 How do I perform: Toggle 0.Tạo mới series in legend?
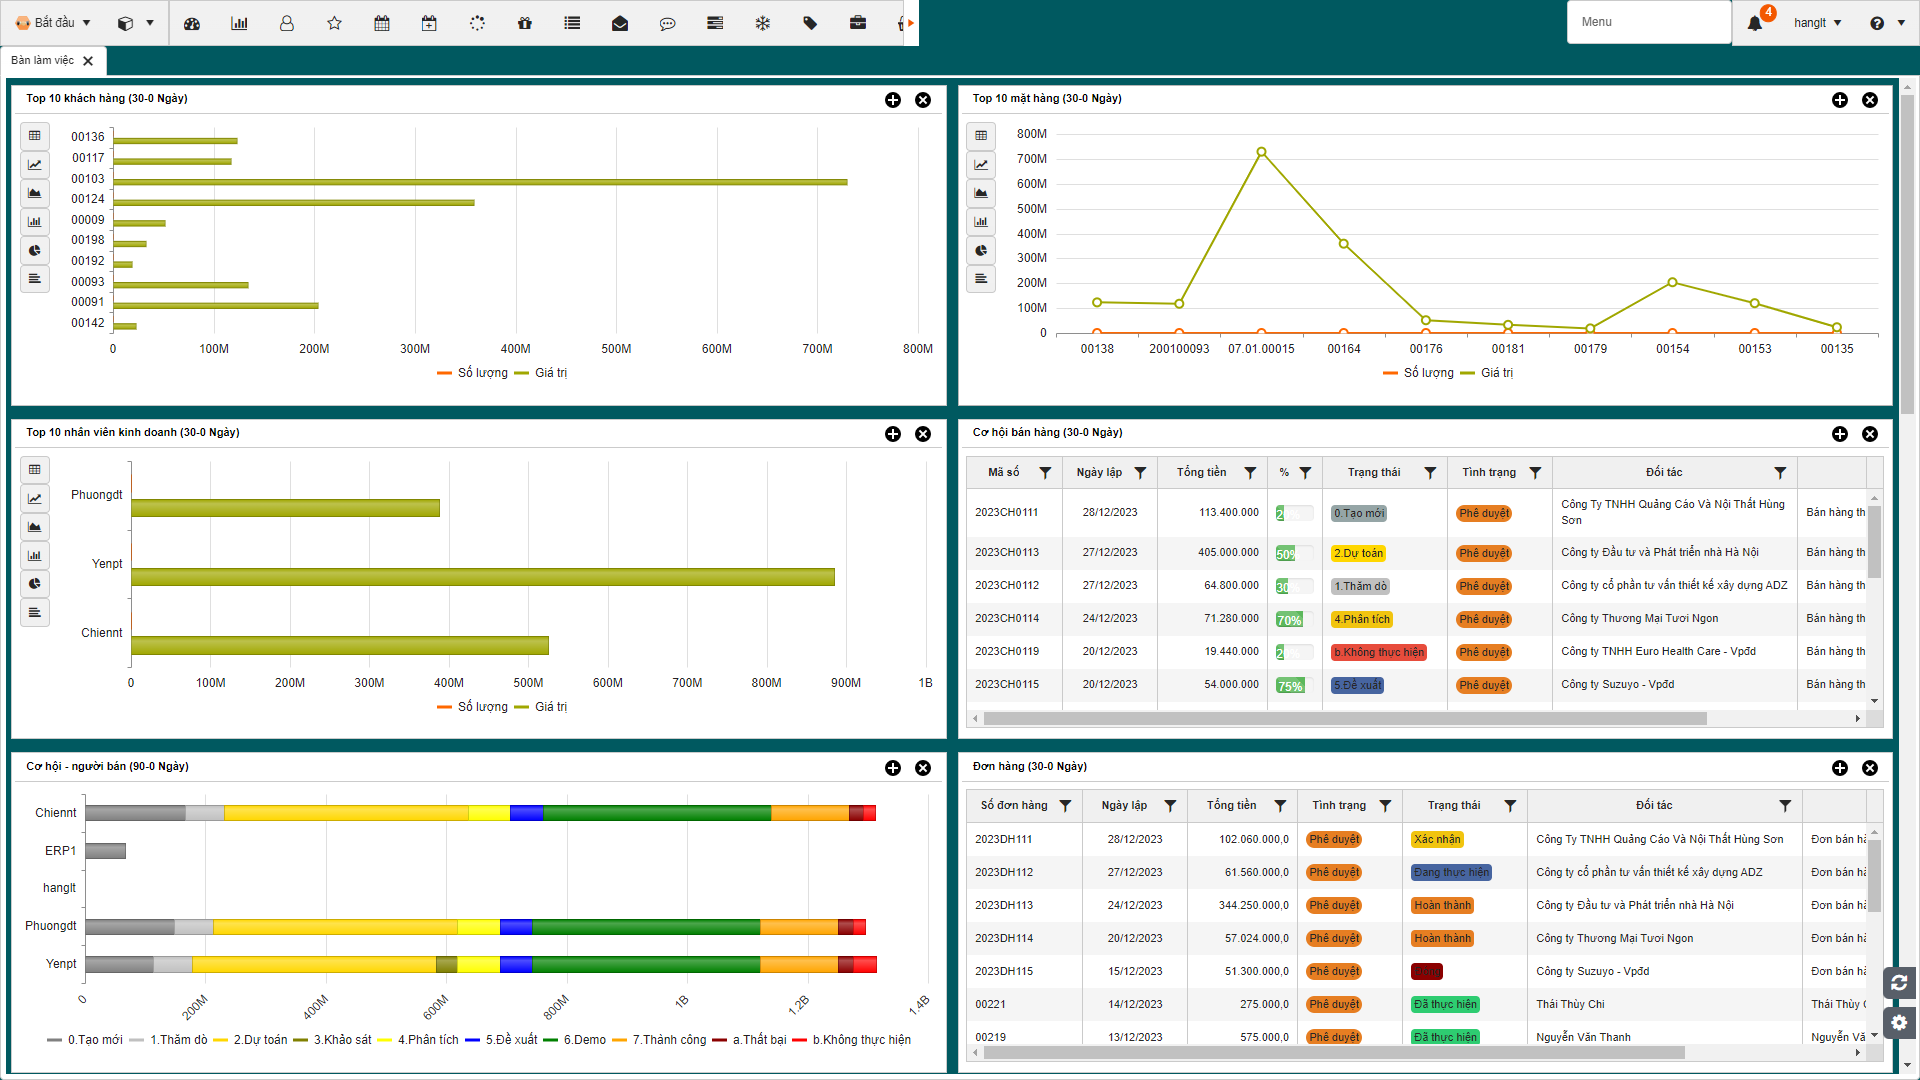[x=85, y=1040]
